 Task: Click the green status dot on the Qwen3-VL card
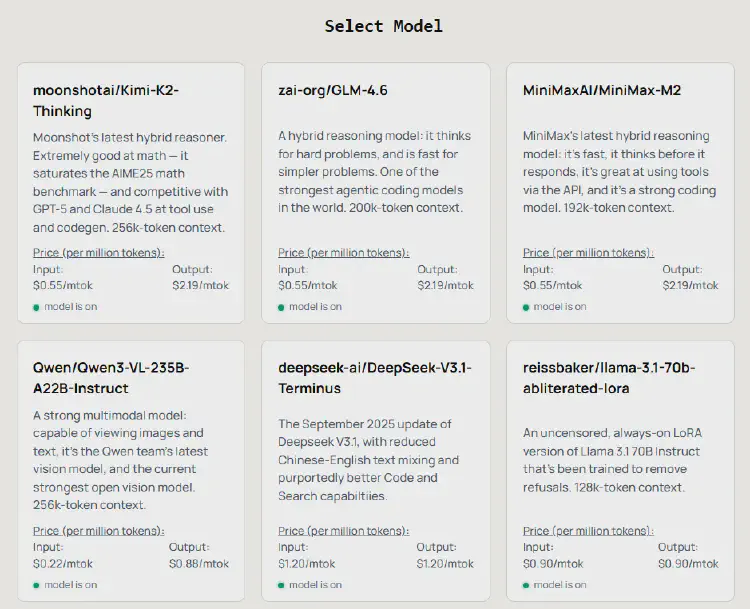click(37, 585)
